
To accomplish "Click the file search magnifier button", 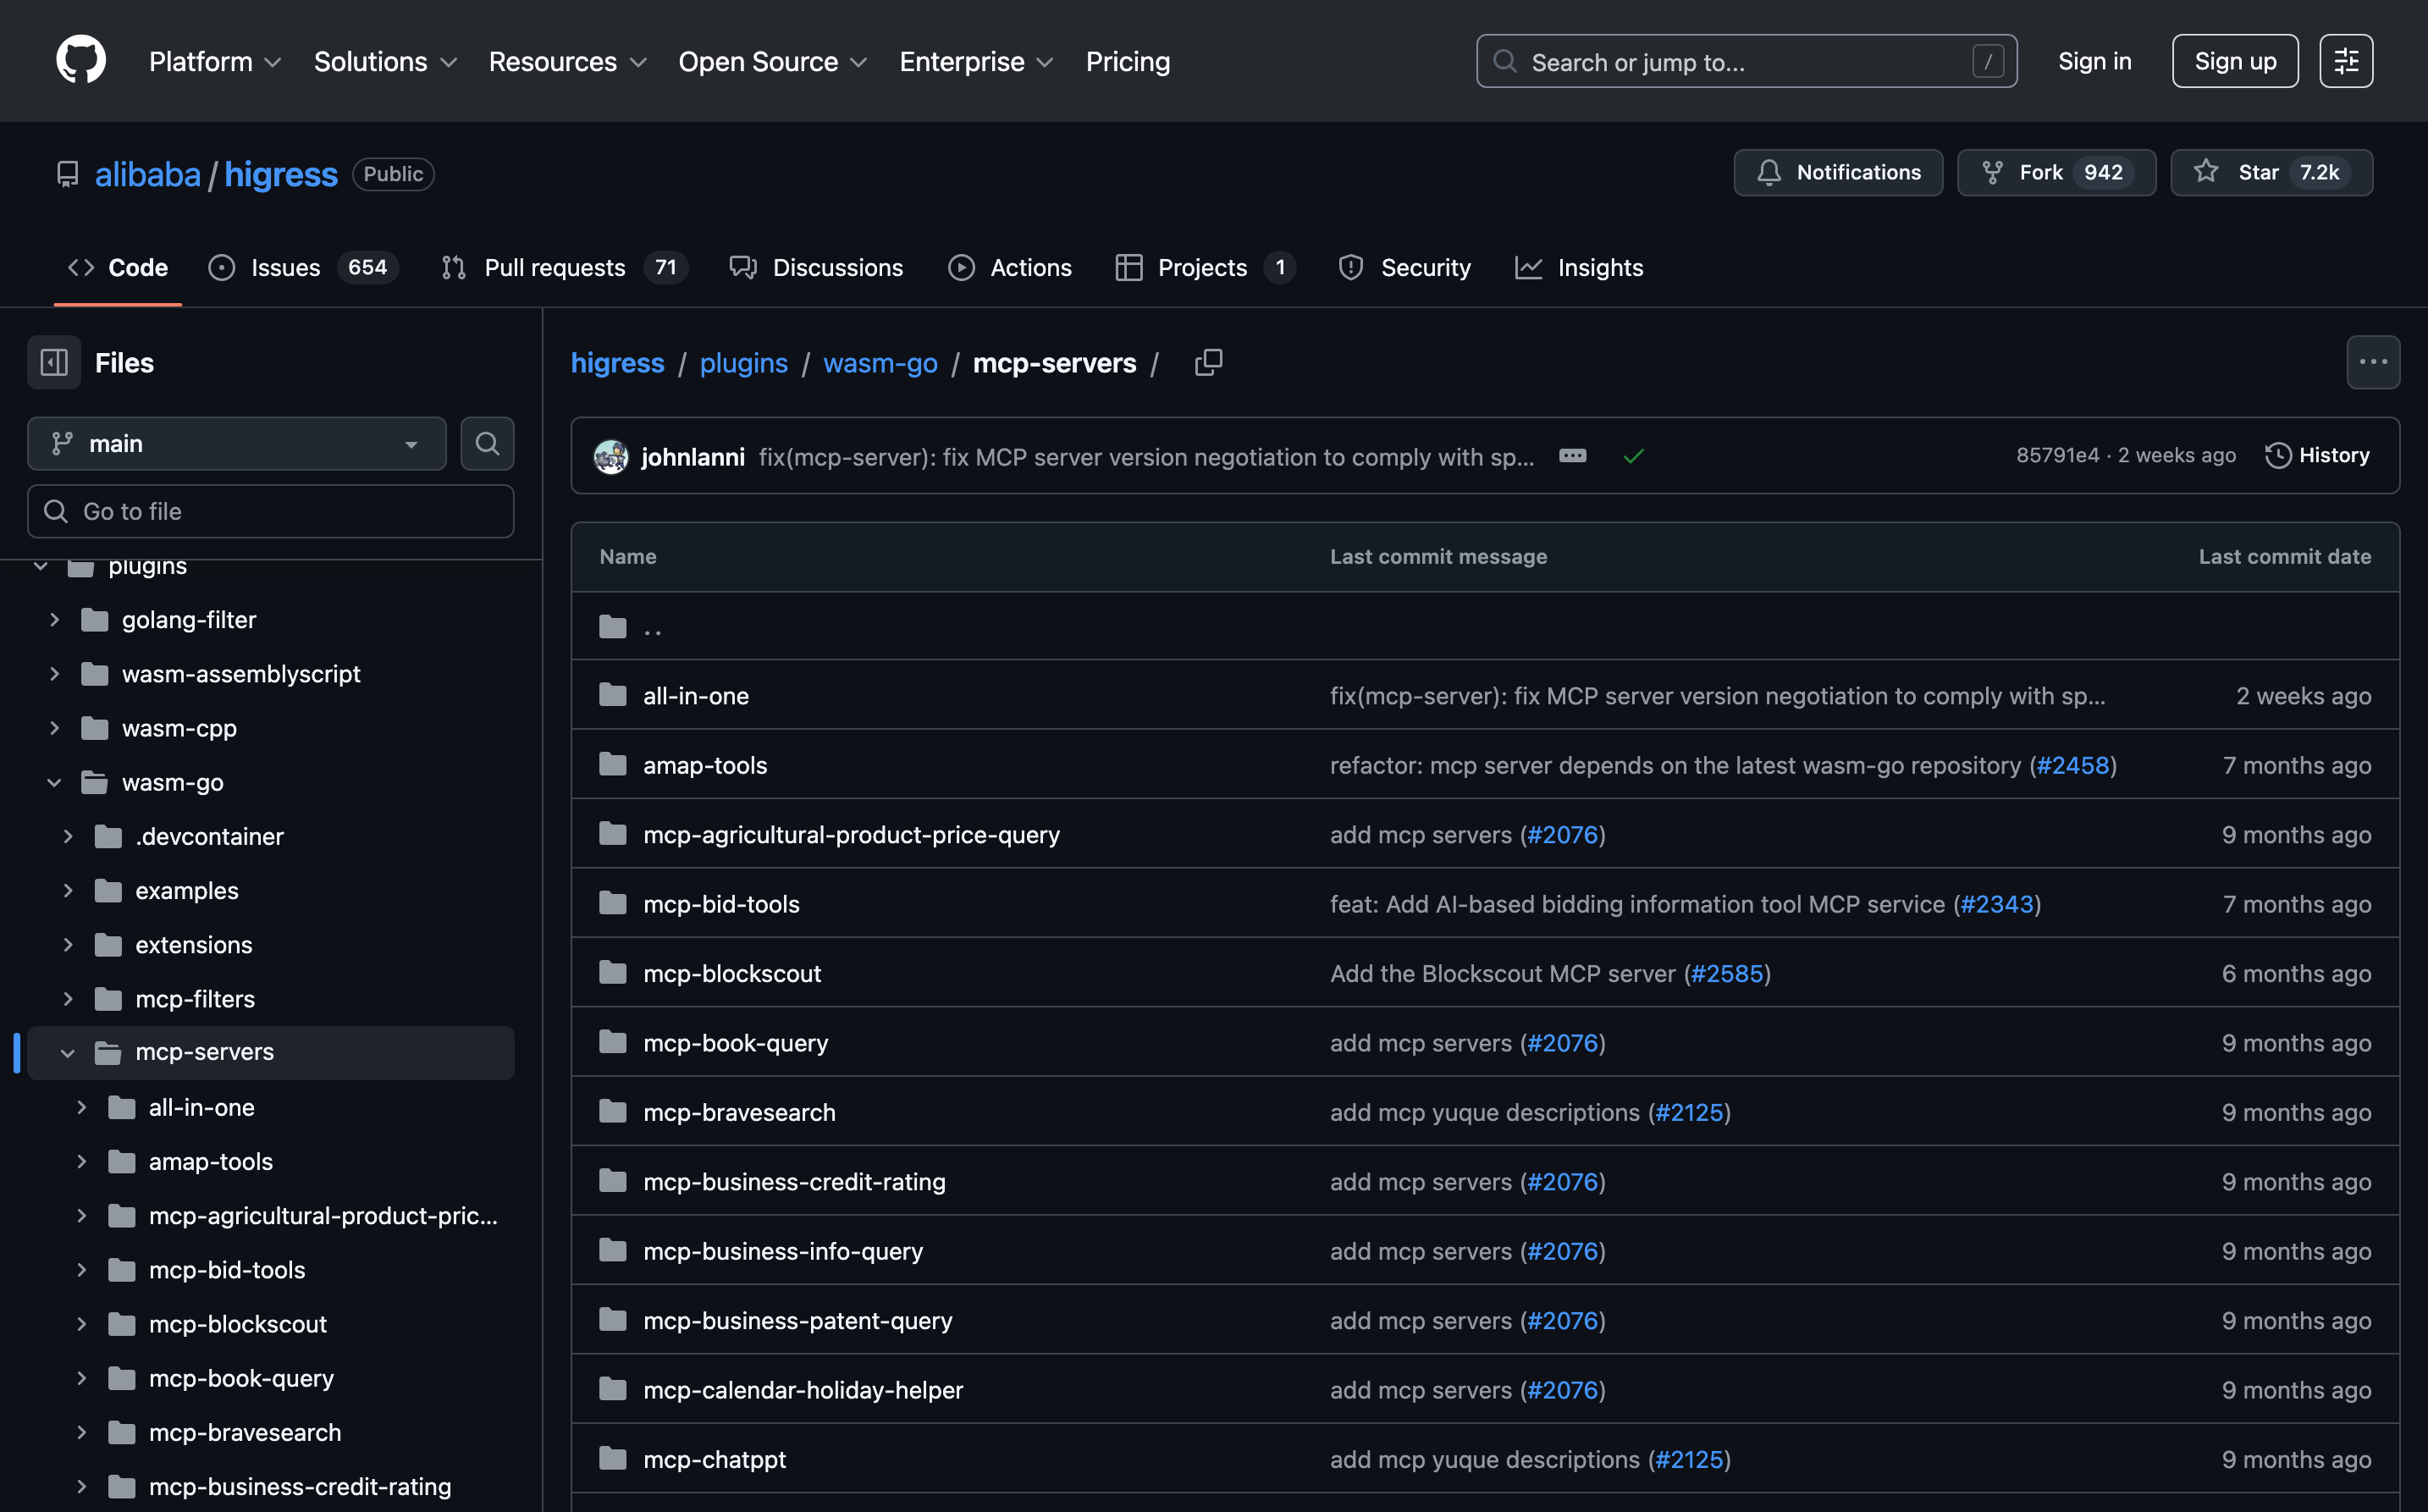I will click(x=487, y=443).
